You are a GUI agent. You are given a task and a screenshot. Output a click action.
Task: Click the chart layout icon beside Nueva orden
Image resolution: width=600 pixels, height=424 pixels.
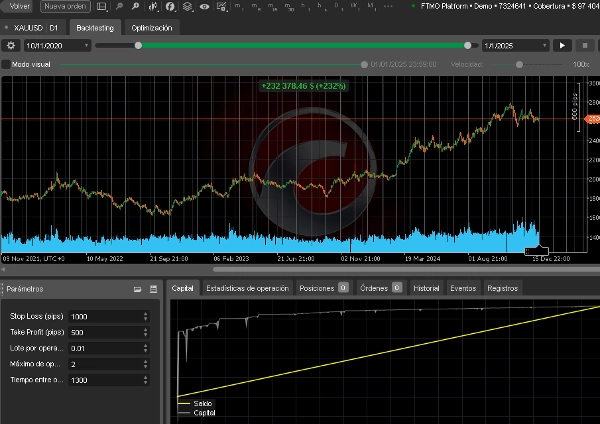tap(101, 7)
